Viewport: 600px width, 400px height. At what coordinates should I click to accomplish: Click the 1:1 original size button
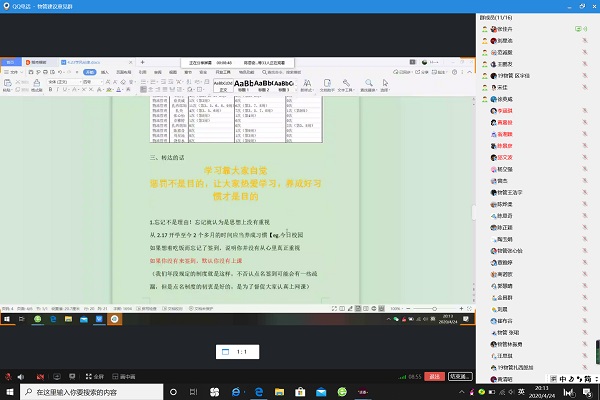pyautogui.click(x=241, y=352)
